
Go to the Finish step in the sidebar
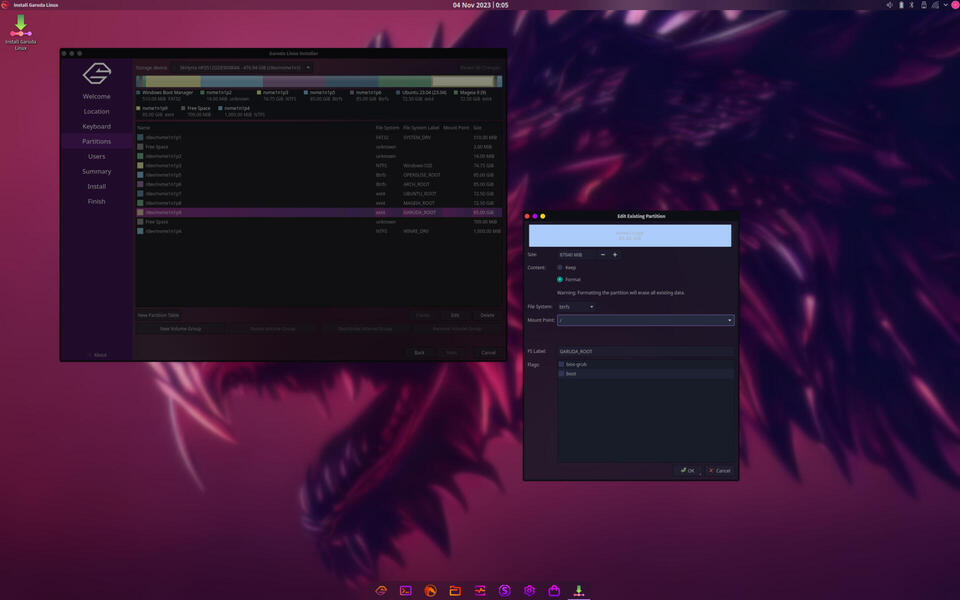coord(97,201)
